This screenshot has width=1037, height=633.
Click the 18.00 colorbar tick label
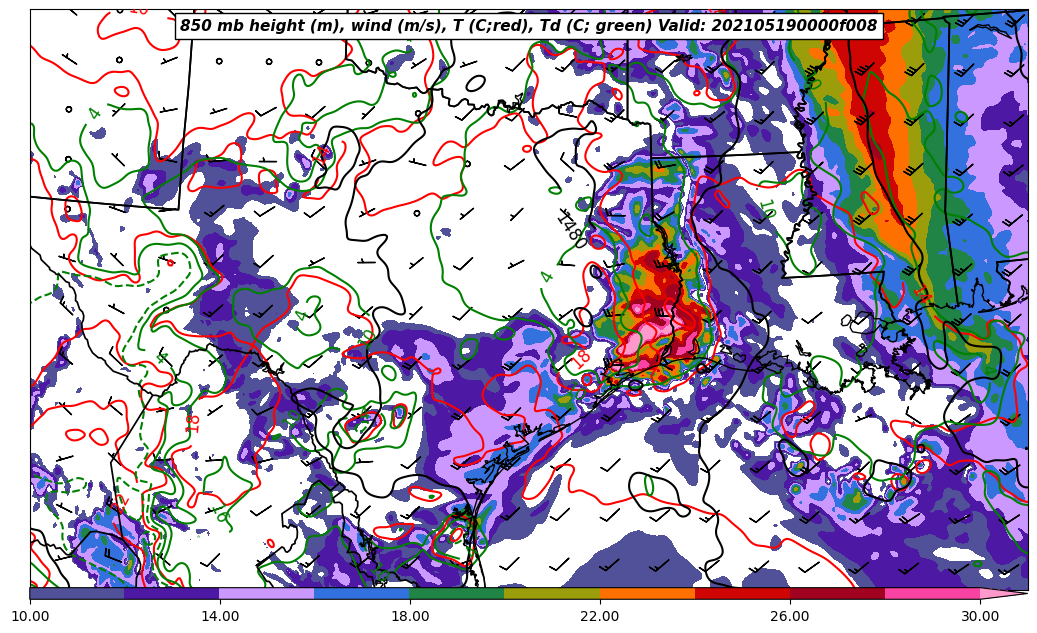pyautogui.click(x=410, y=616)
